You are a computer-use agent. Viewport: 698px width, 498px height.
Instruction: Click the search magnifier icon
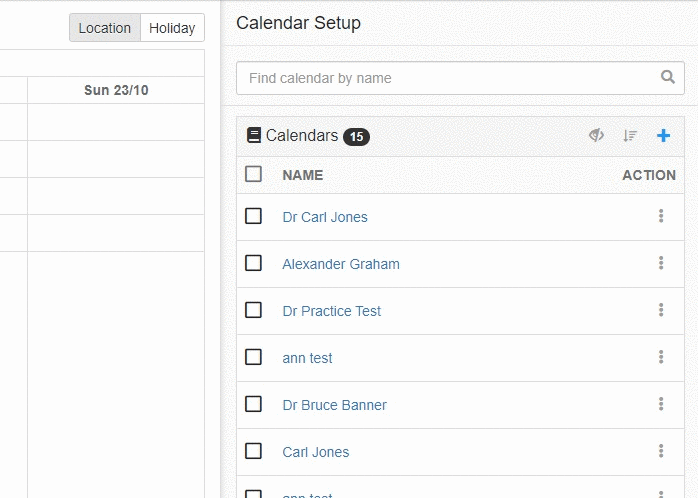[x=667, y=77]
